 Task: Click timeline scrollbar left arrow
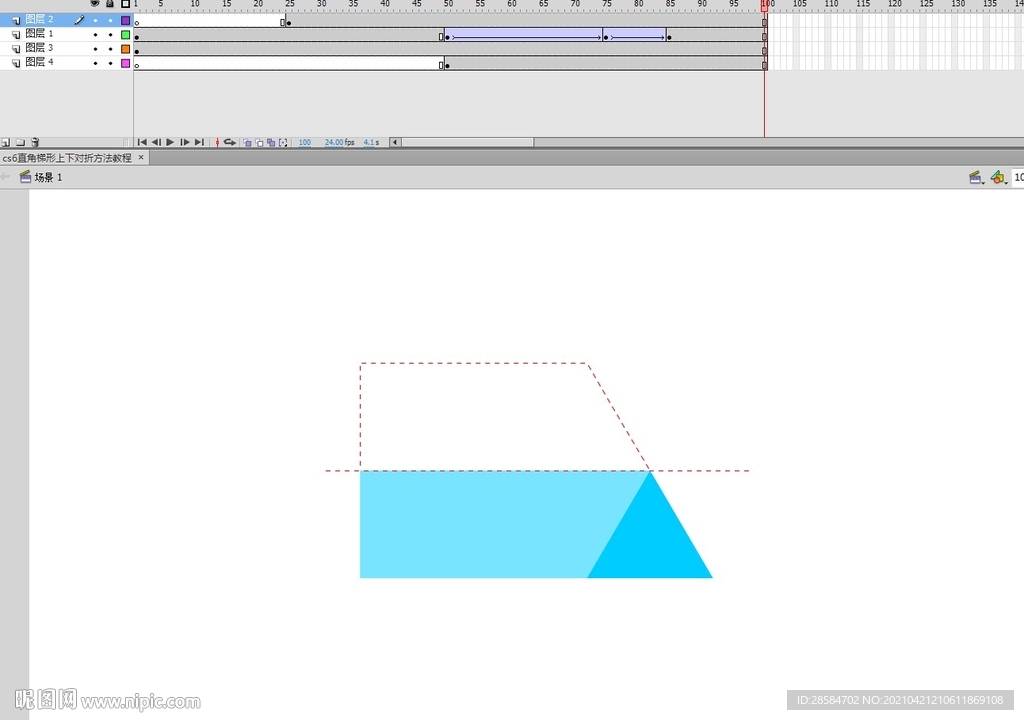click(395, 142)
